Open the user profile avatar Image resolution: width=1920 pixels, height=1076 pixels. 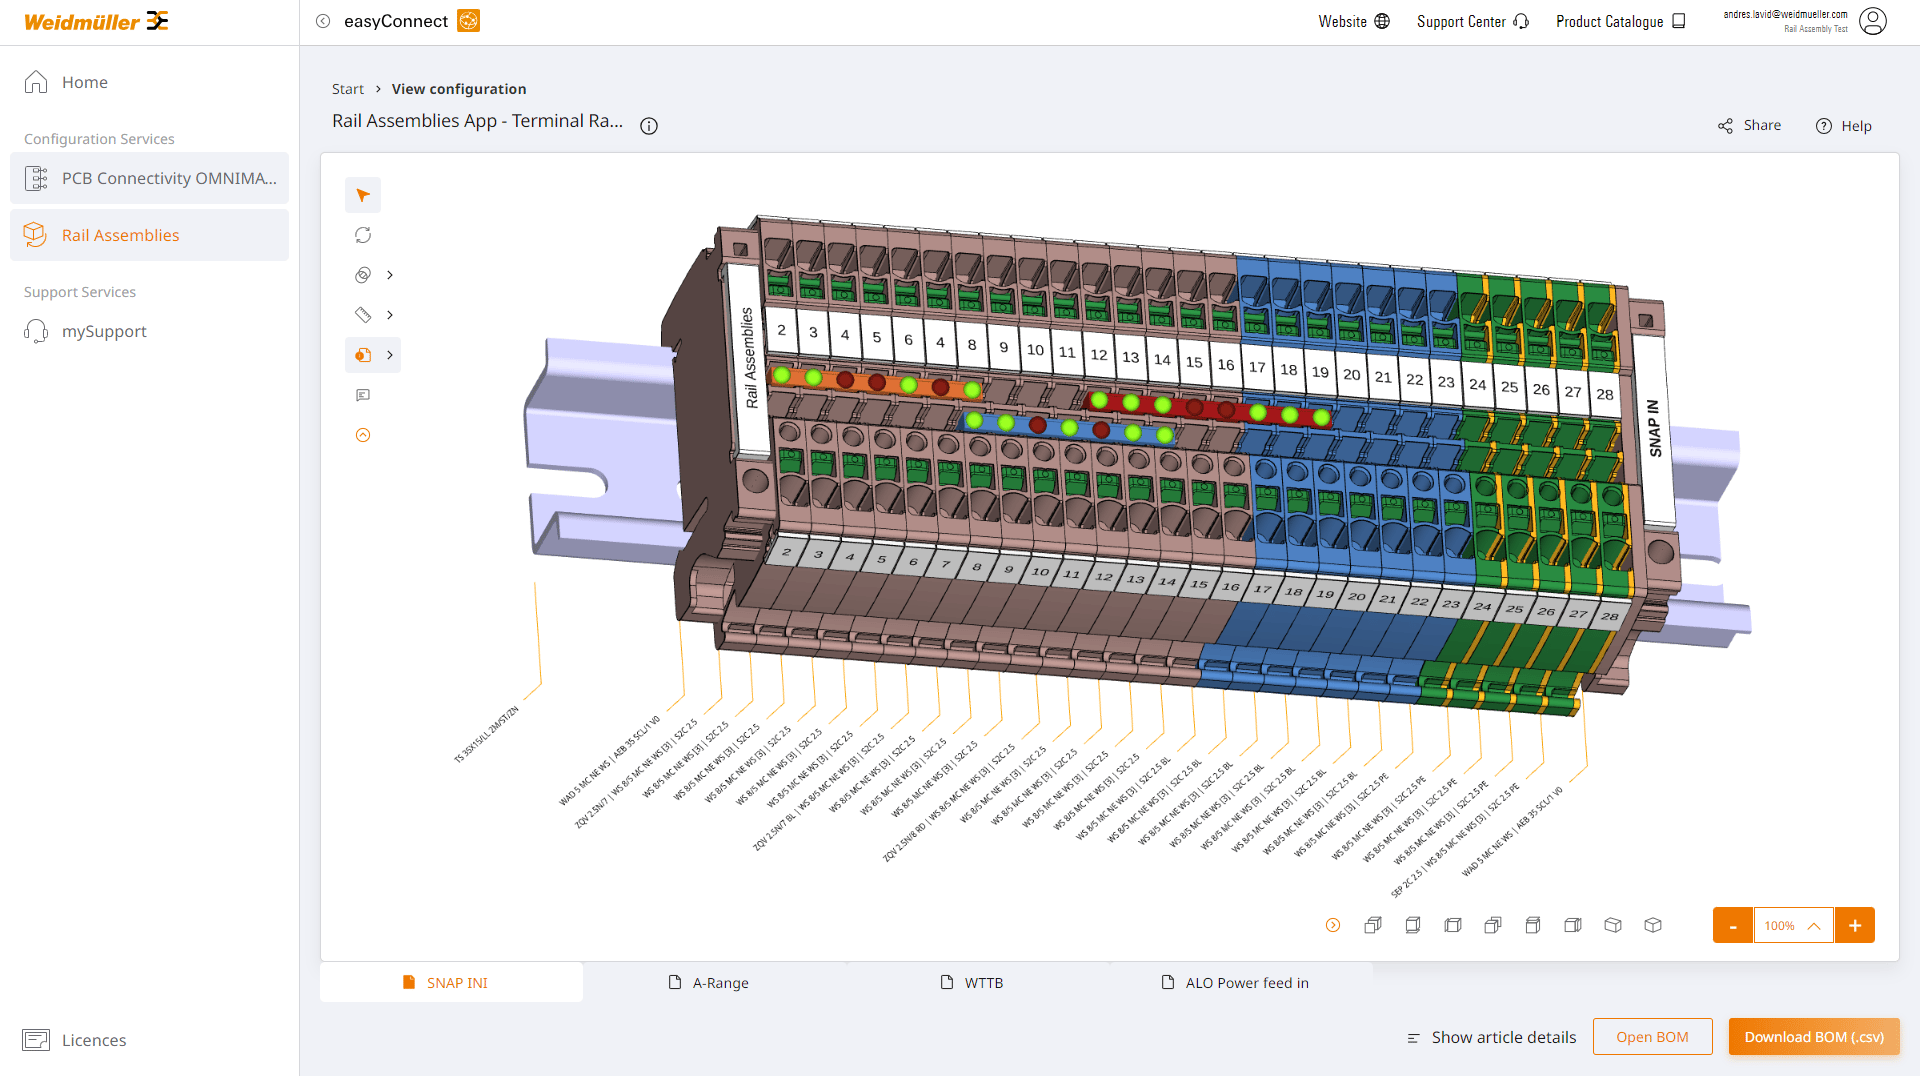click(x=1872, y=21)
